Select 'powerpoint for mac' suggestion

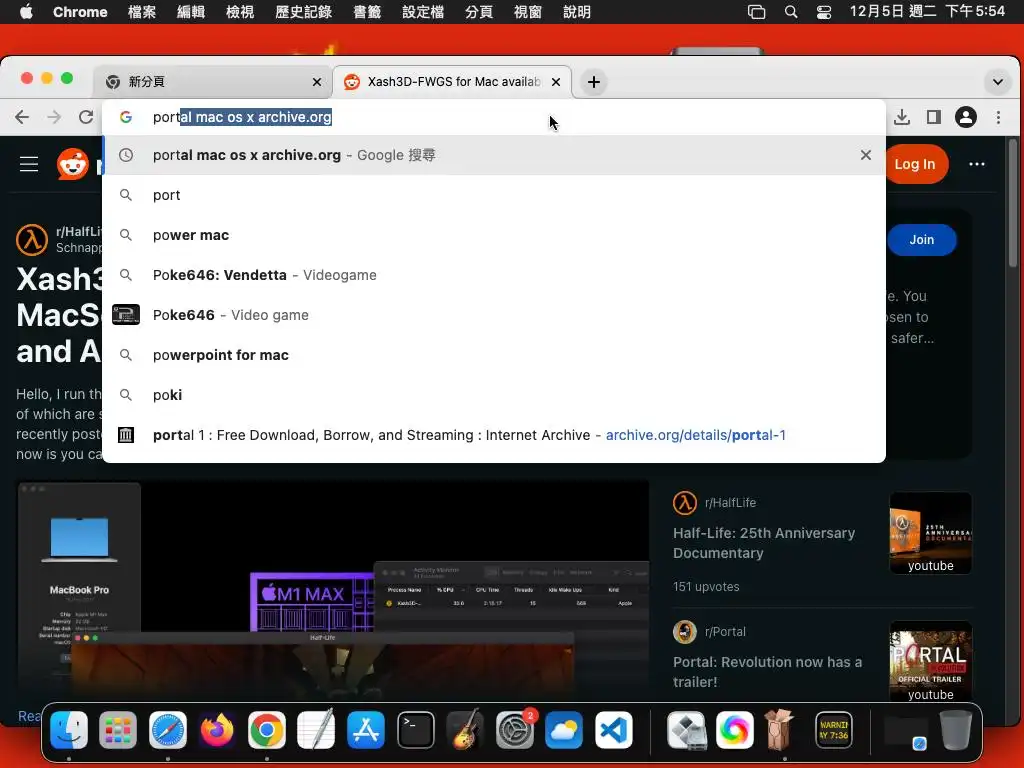click(493, 355)
